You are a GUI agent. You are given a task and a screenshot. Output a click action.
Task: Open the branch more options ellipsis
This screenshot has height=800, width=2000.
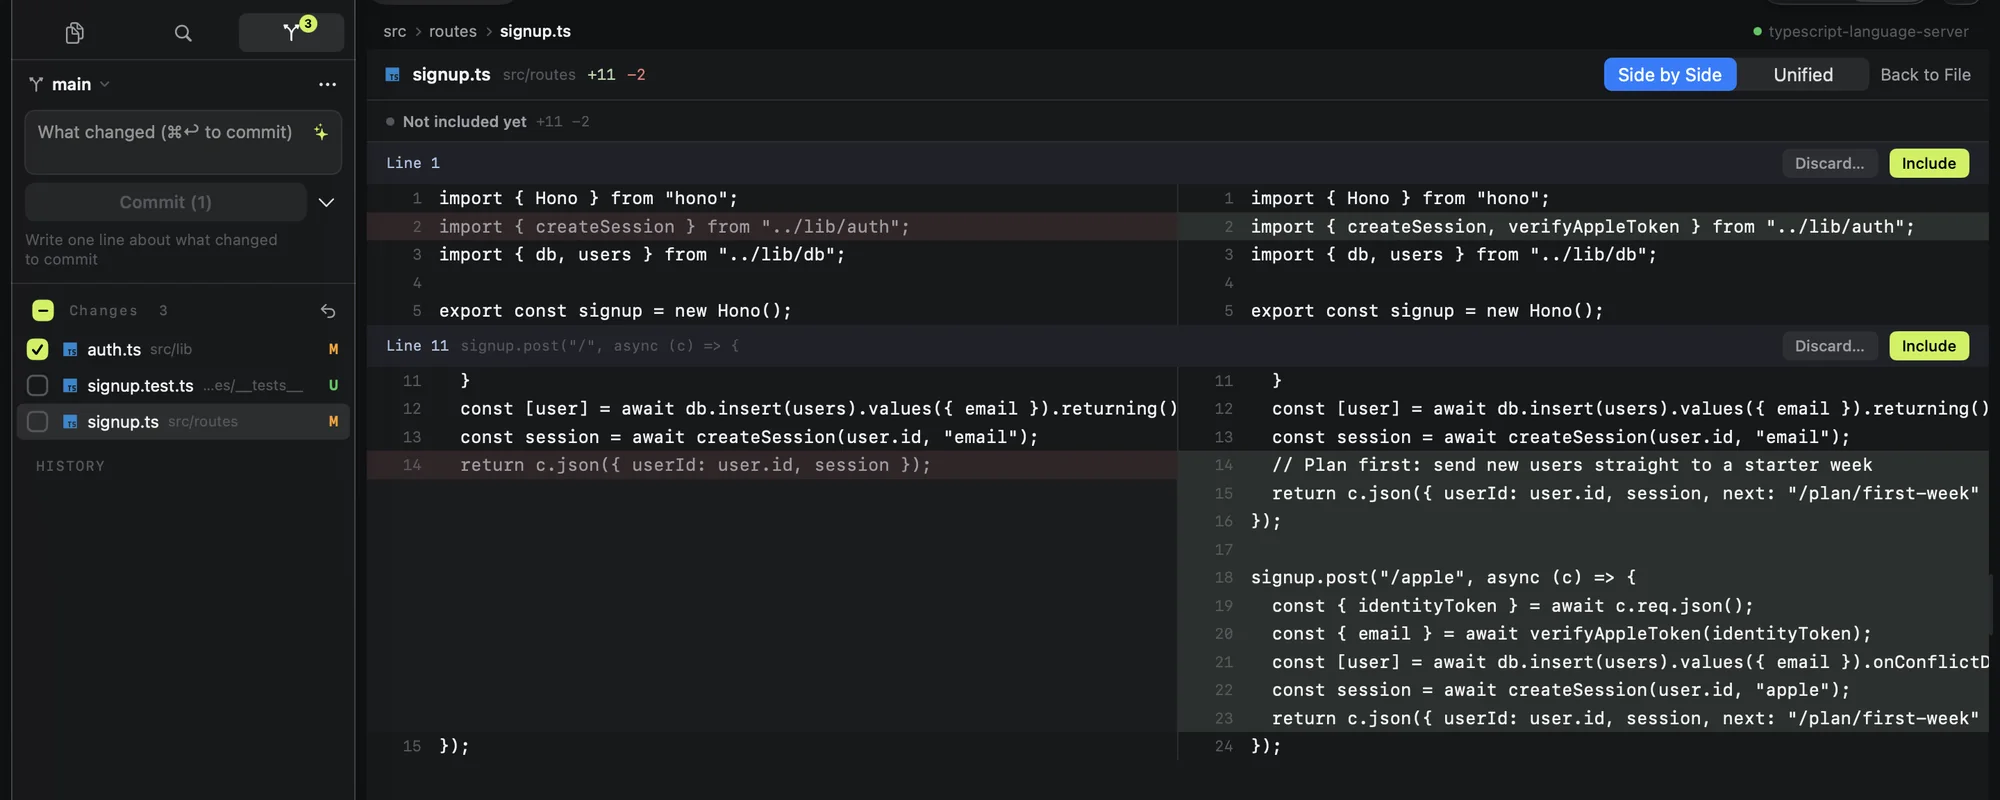pos(327,84)
